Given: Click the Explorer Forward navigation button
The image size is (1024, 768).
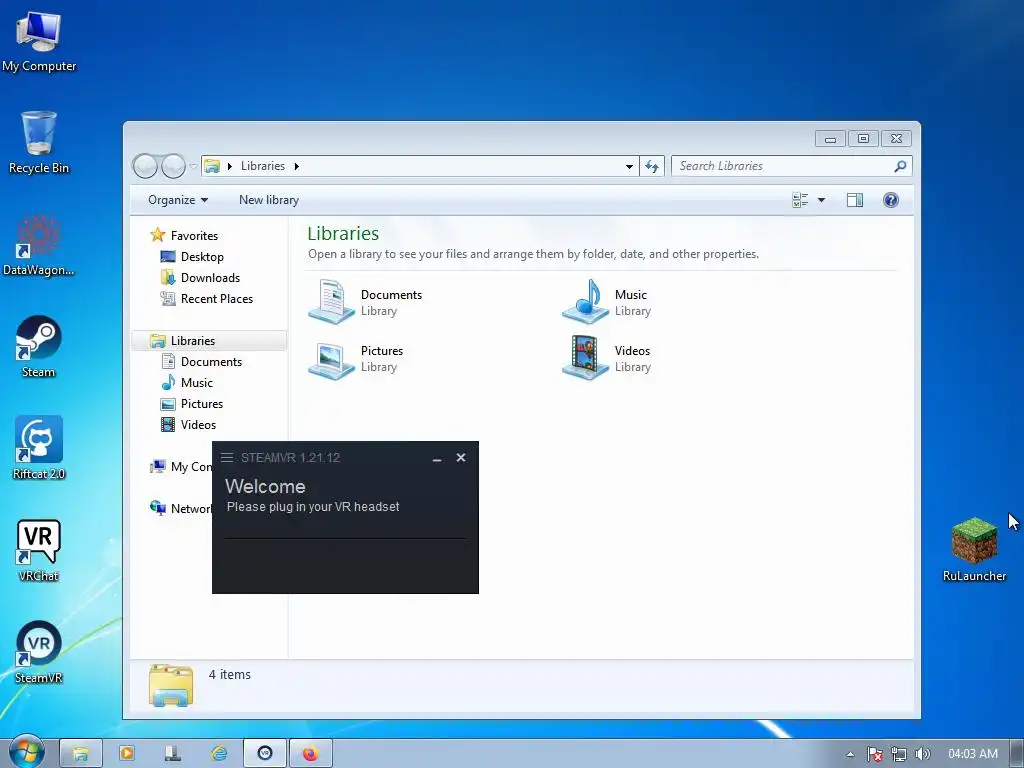Looking at the screenshot, I should click(173, 167).
